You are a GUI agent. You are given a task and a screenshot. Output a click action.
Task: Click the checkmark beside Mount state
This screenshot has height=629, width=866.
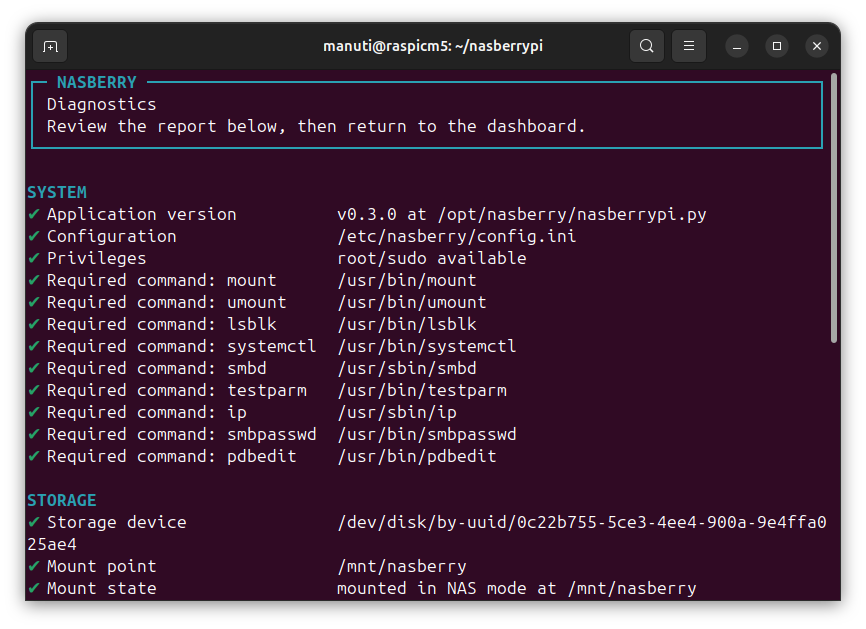pyautogui.click(x=34, y=588)
